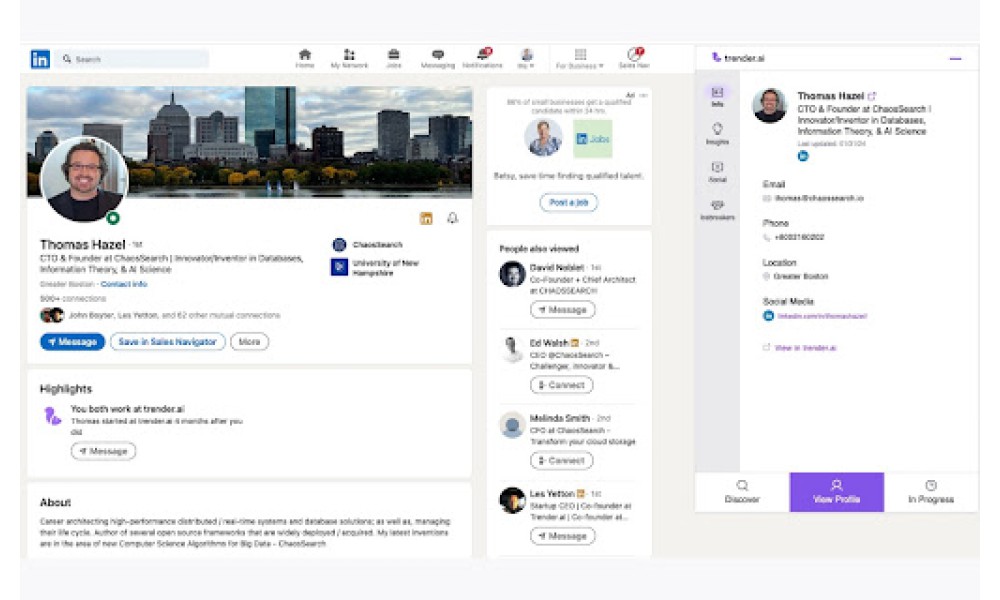Click Thomas Hazel avatar in the trender.ai panel

[x=770, y=106]
